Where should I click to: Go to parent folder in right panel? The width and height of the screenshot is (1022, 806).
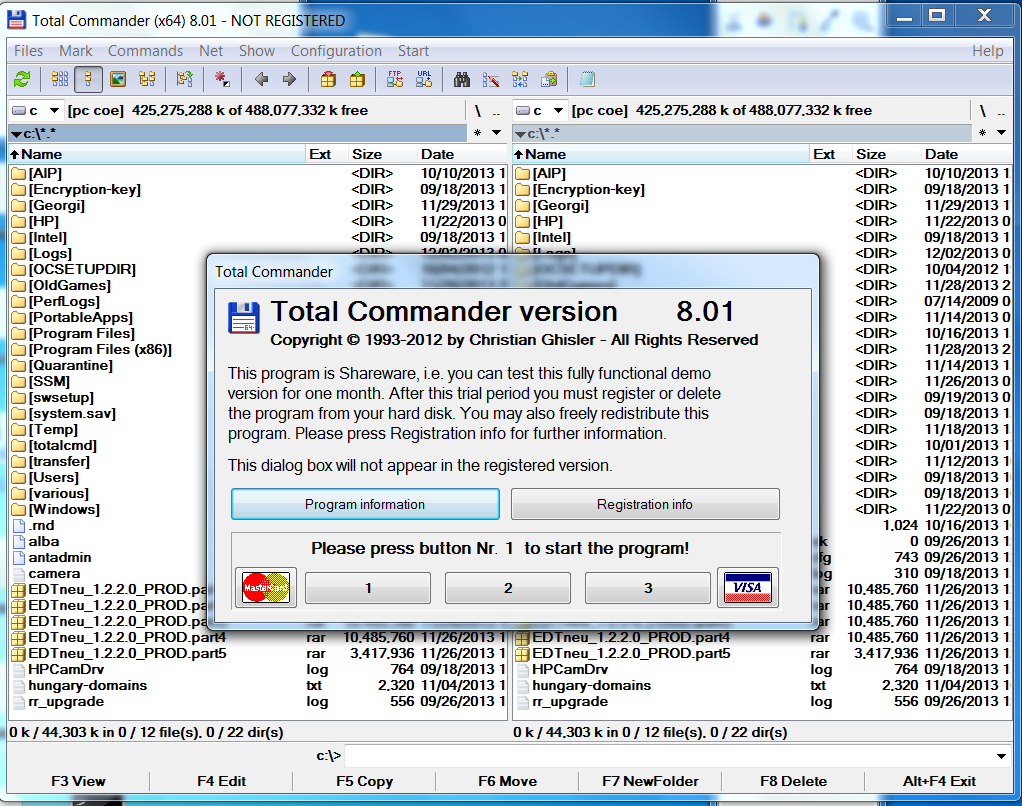1001,111
